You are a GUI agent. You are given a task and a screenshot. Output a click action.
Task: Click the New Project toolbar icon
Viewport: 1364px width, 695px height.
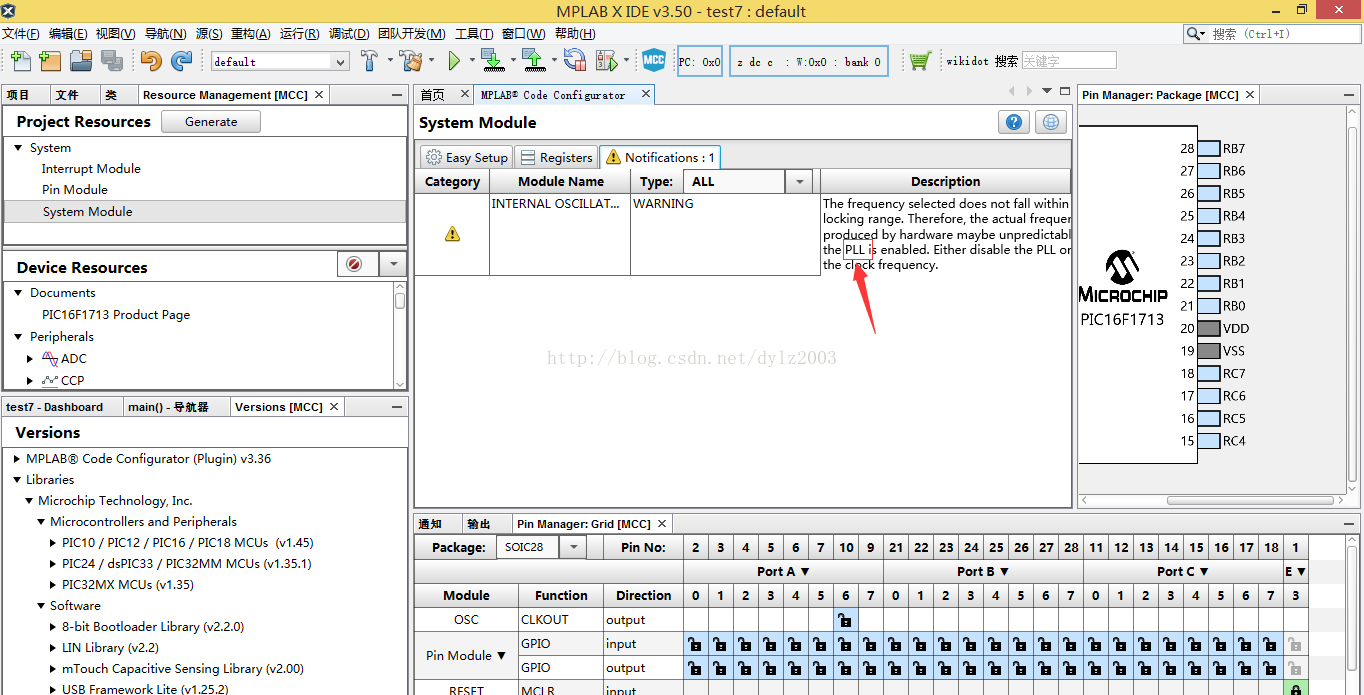50,61
